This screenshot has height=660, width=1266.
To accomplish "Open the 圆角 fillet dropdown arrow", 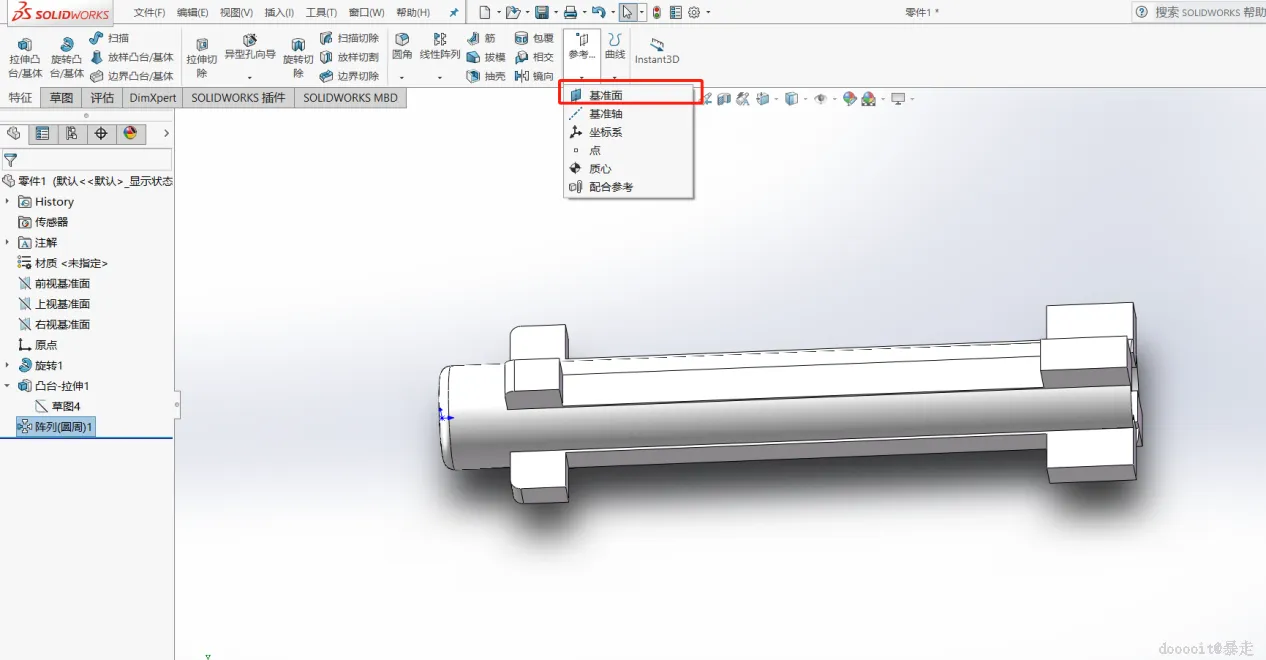I will tap(402, 77).
